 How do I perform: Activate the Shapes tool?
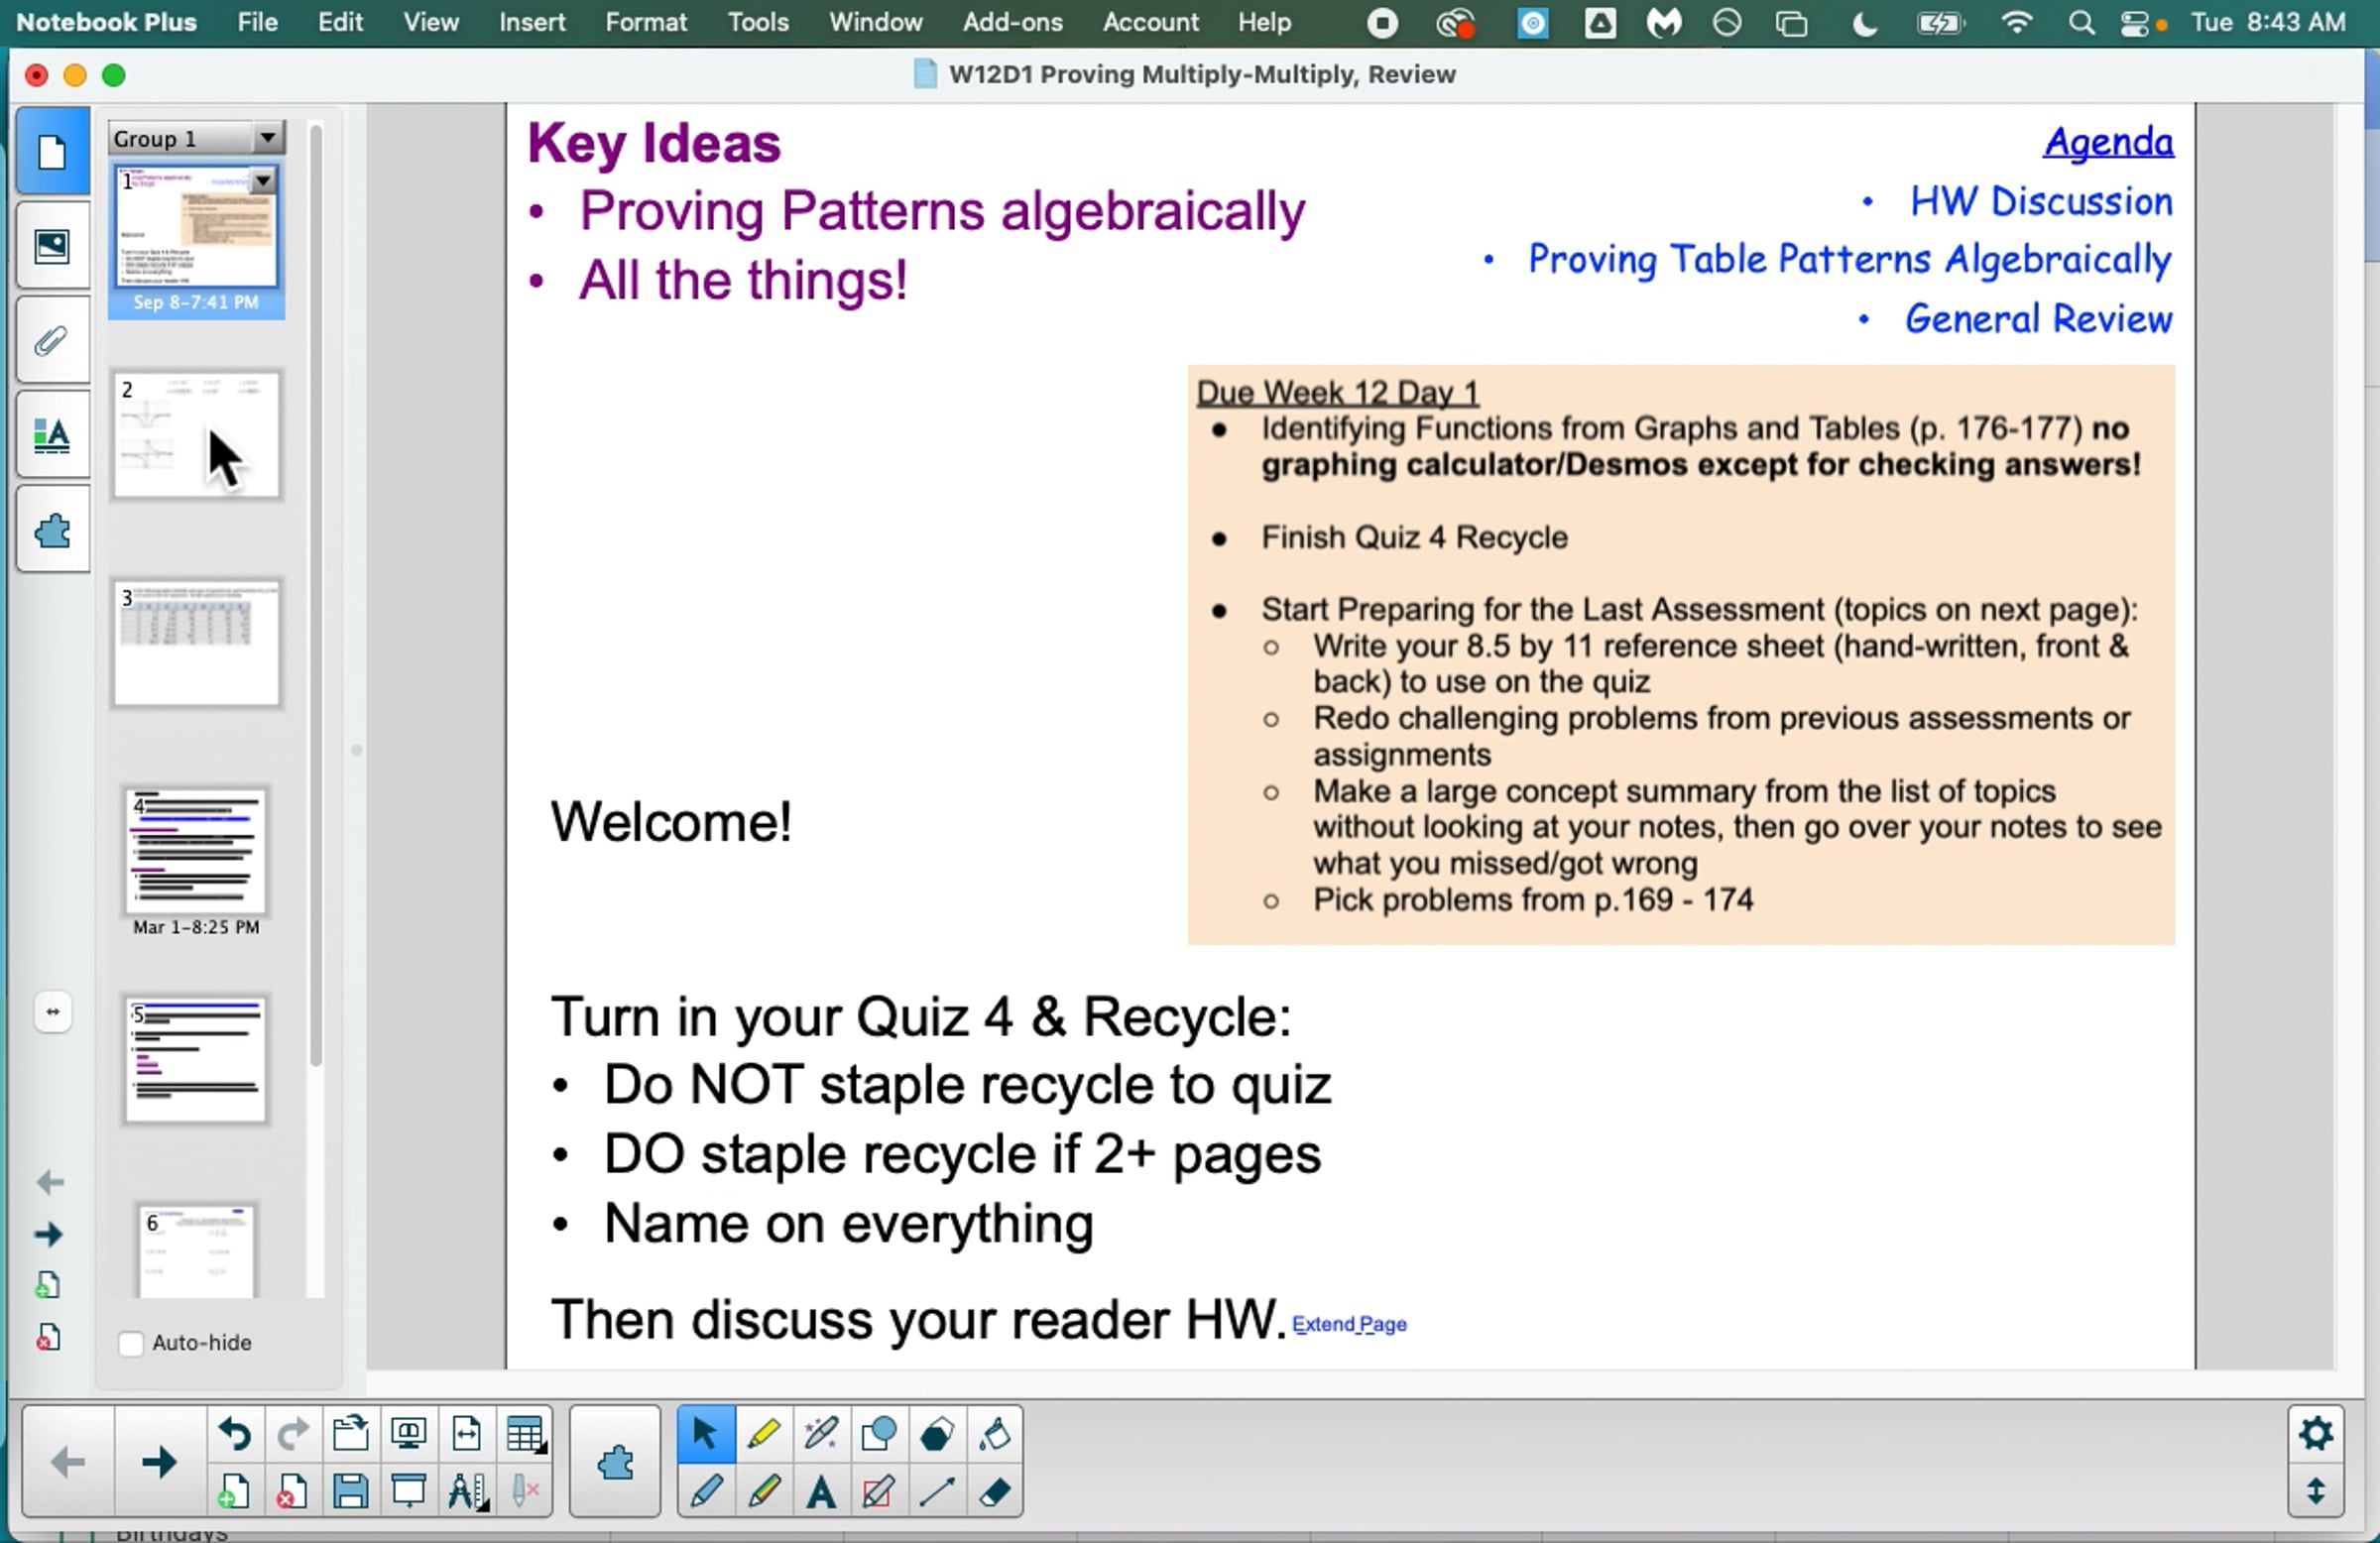[879, 1433]
